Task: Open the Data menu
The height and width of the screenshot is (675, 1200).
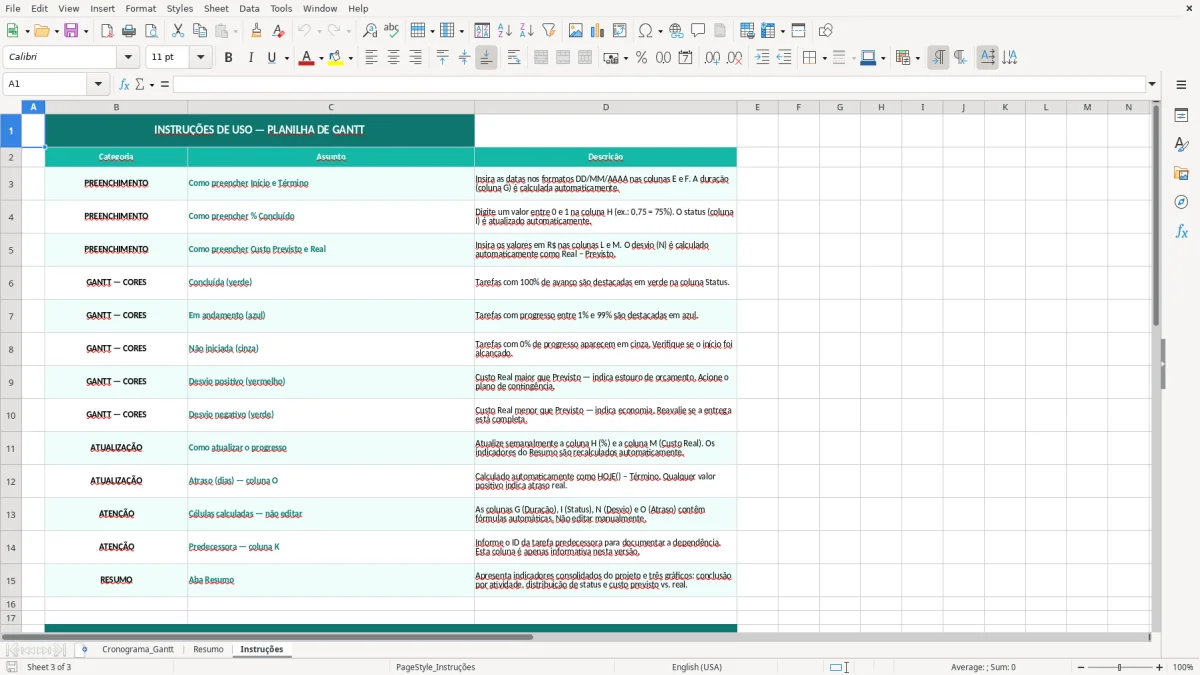Action: 249,8
